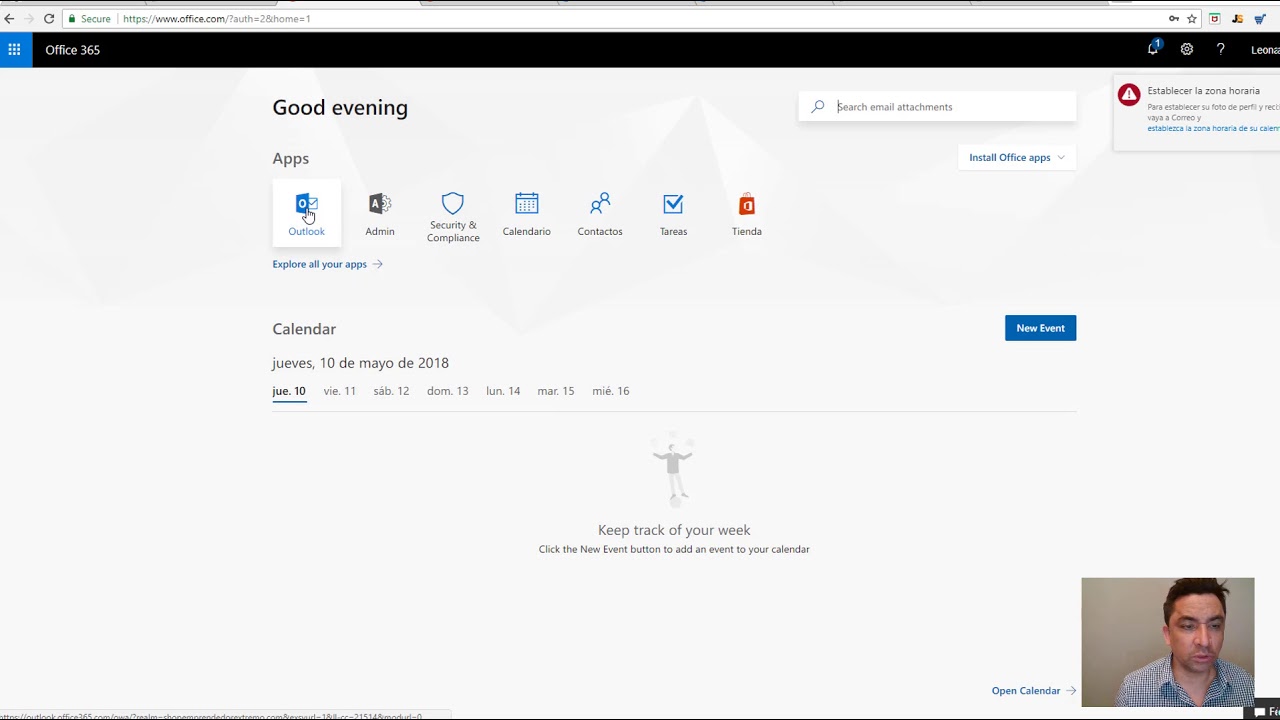Open the Office 365 app launcher grid
Image resolution: width=1280 pixels, height=720 pixels.
[15, 50]
